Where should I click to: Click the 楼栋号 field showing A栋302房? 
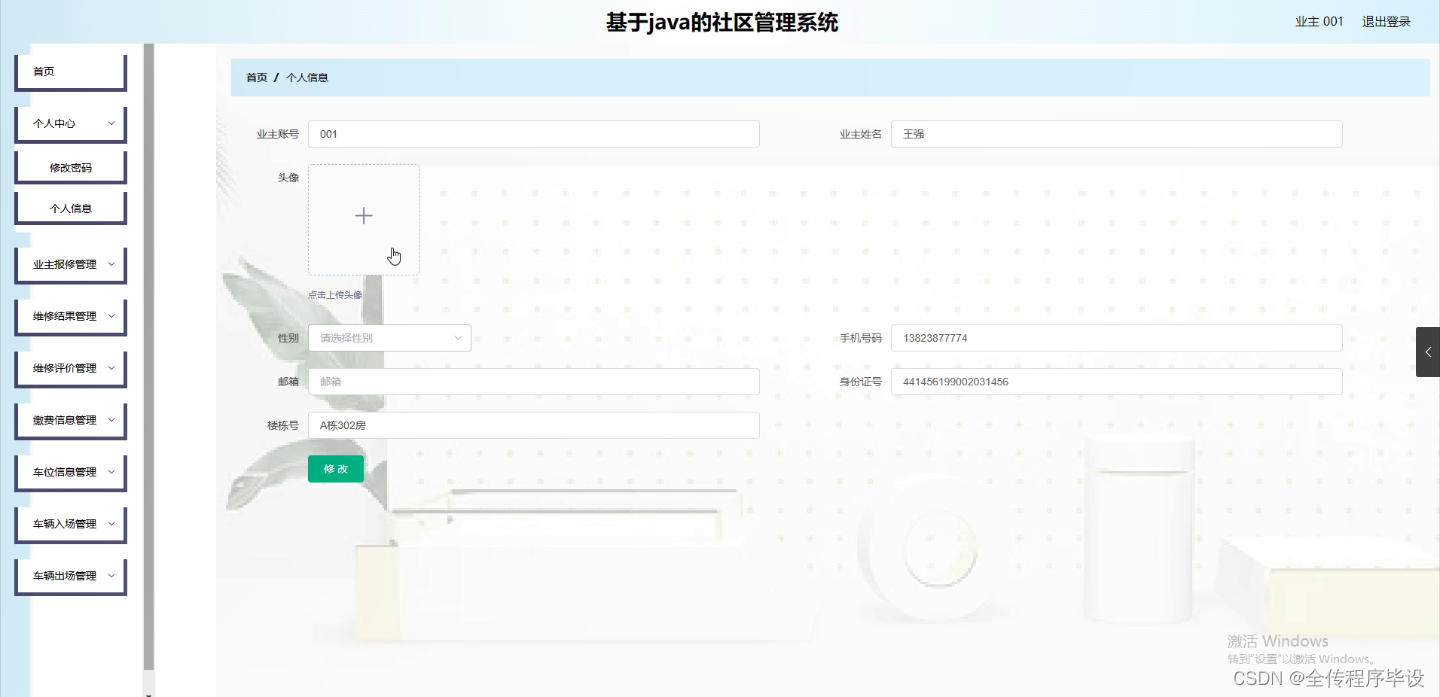pos(533,425)
